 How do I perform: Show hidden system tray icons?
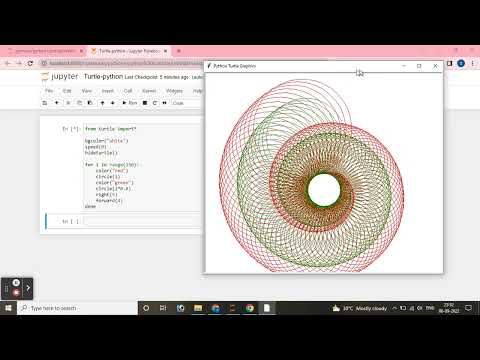point(394,308)
